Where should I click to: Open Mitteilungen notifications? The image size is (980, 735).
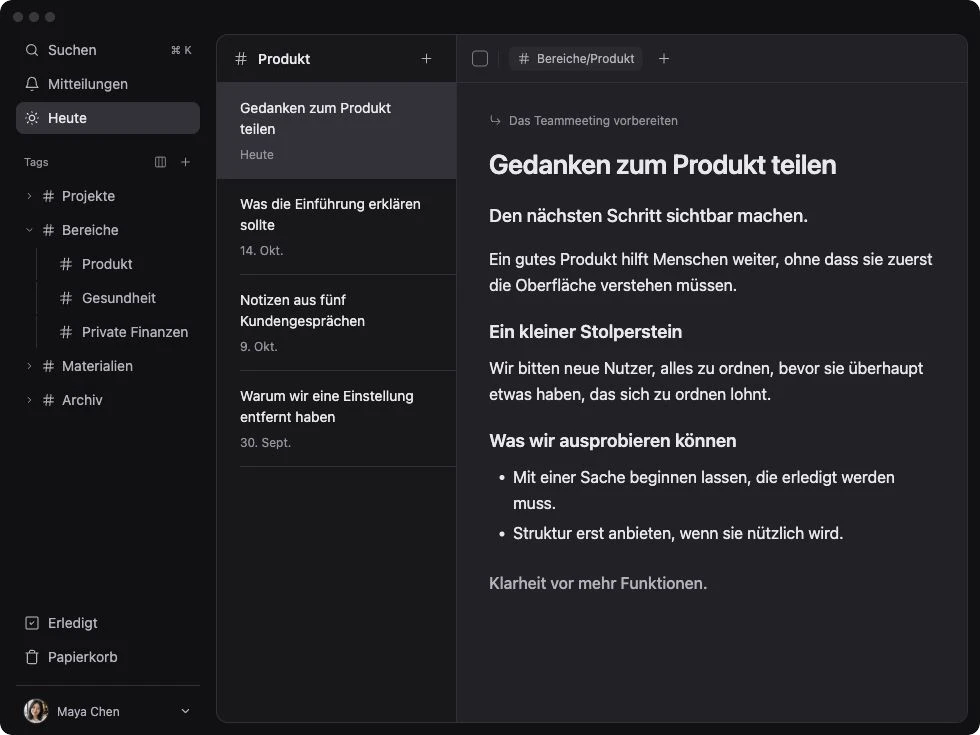point(108,84)
